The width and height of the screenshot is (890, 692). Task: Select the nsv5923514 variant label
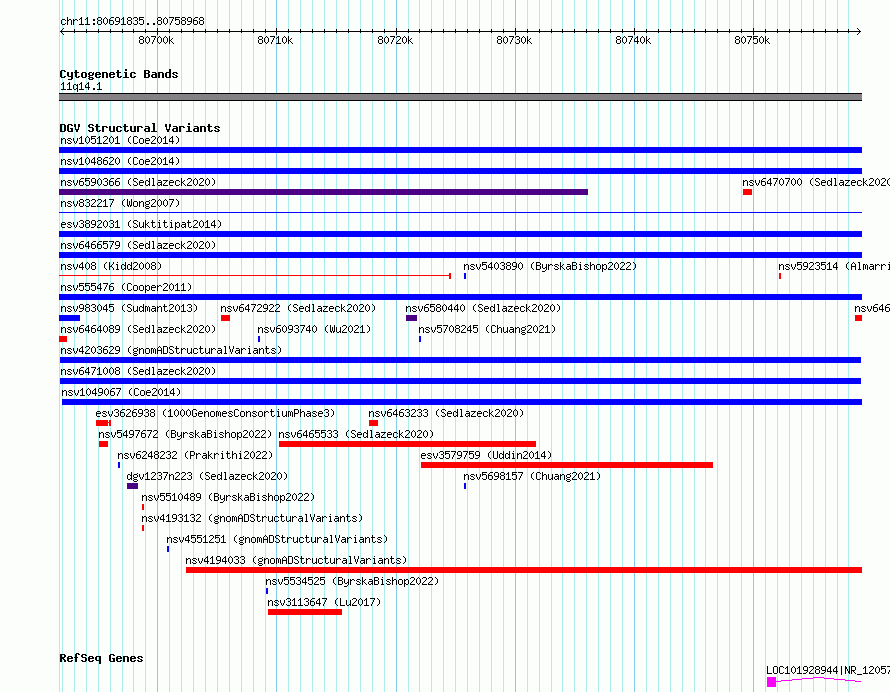pos(834,266)
